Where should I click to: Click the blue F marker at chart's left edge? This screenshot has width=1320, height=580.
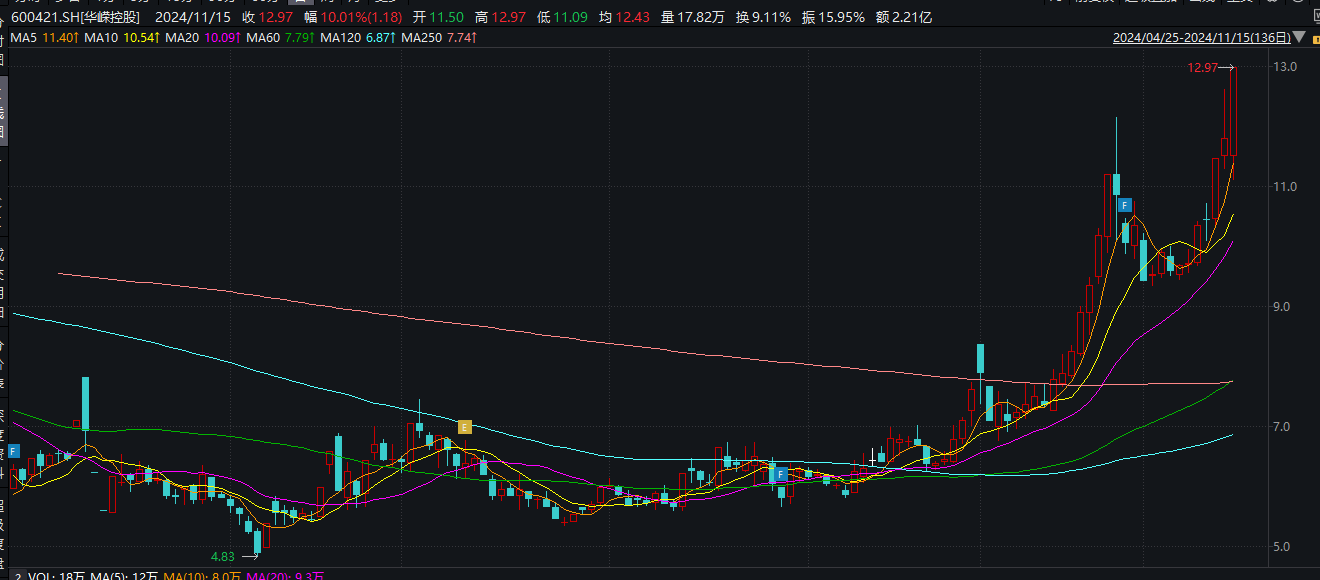tap(14, 451)
